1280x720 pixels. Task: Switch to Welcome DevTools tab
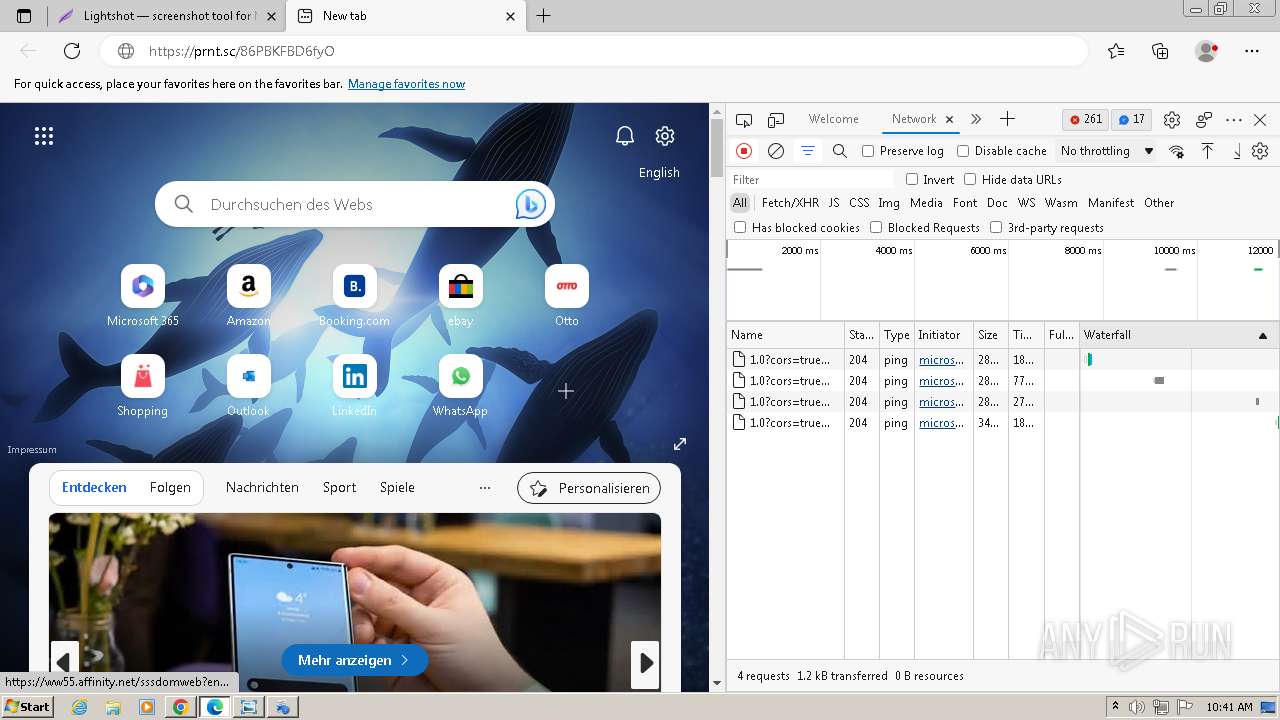(833, 119)
